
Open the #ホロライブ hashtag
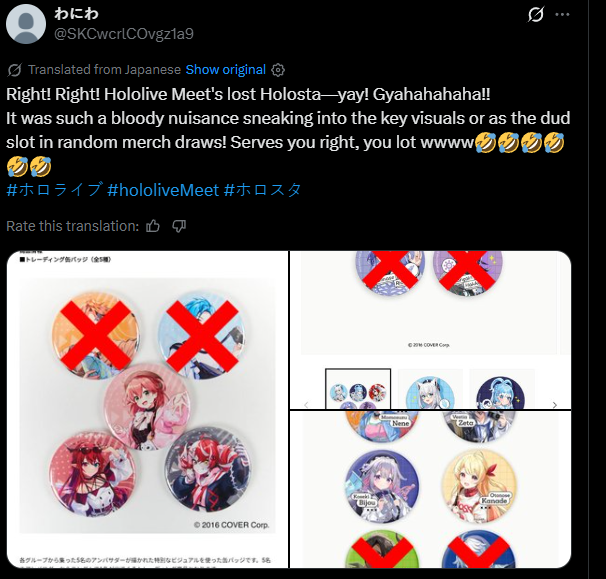(x=54, y=190)
